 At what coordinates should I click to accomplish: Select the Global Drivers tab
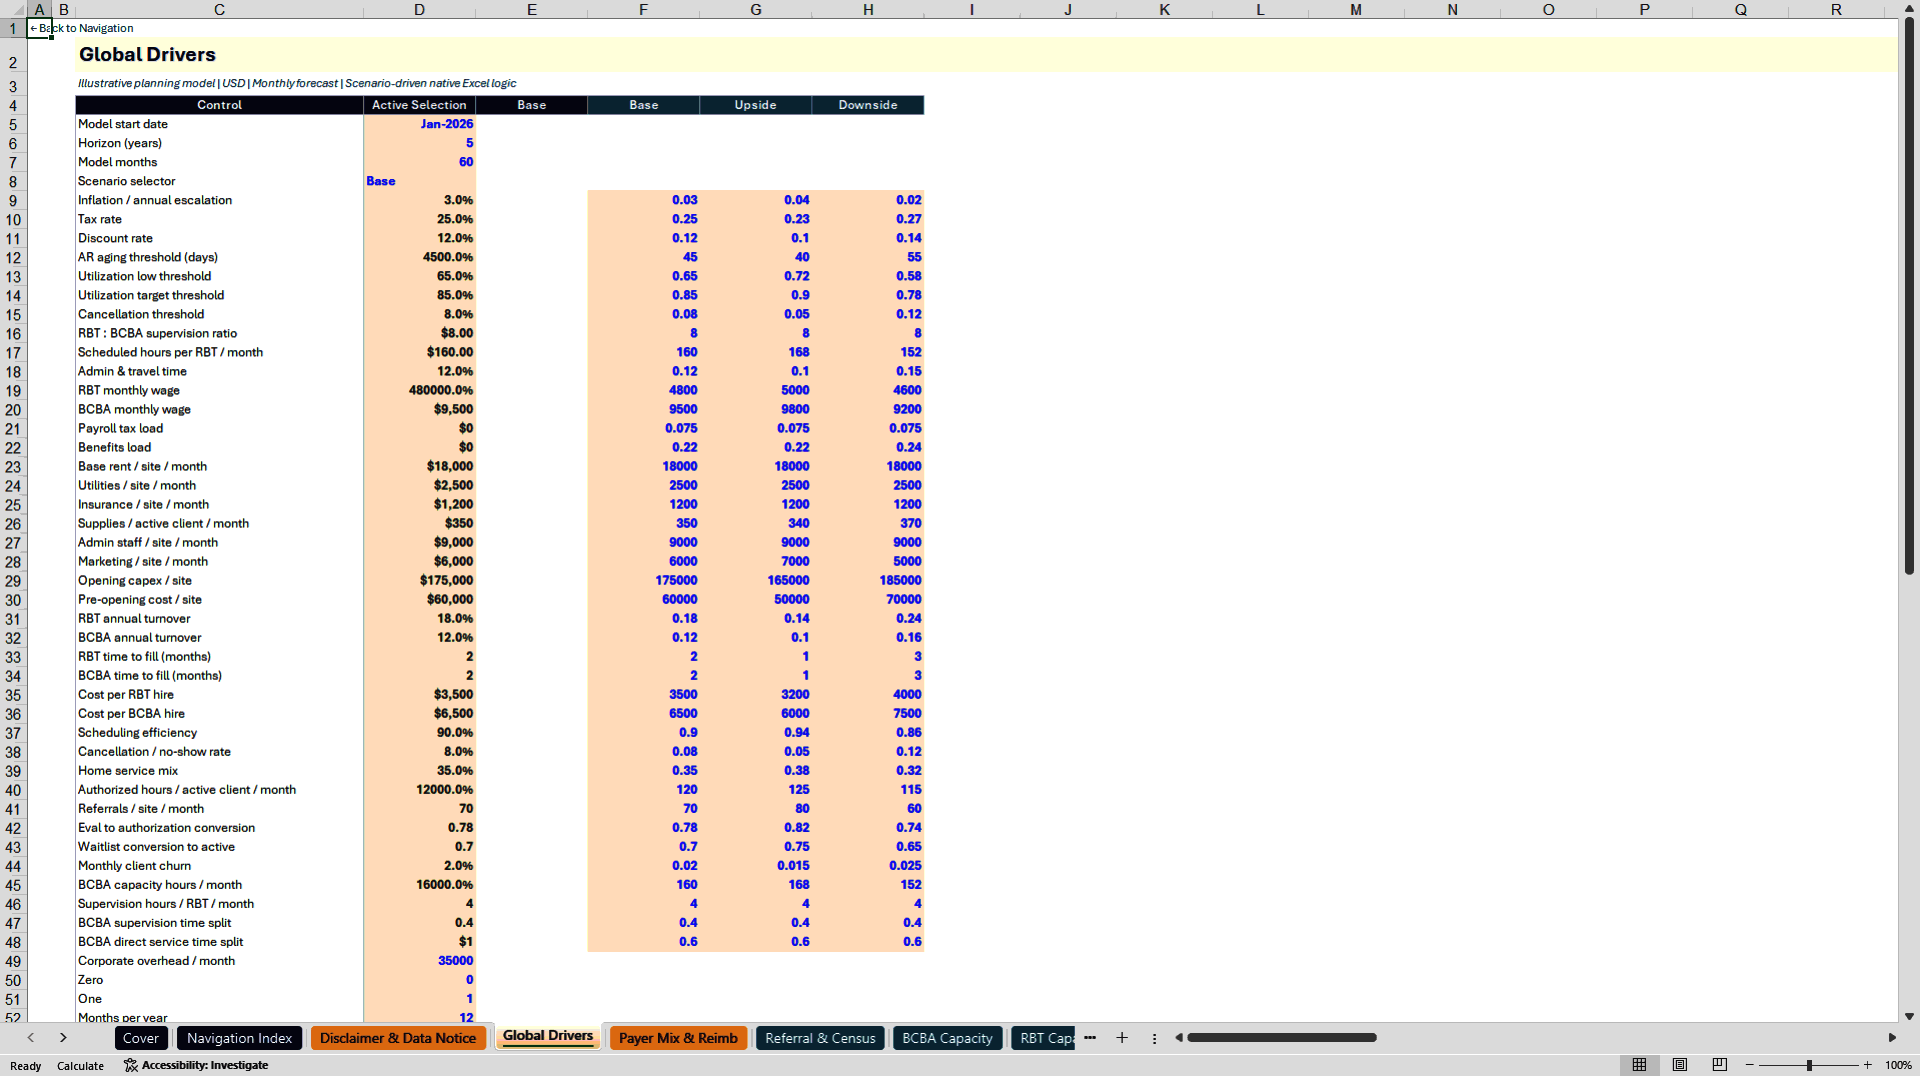coord(548,1036)
